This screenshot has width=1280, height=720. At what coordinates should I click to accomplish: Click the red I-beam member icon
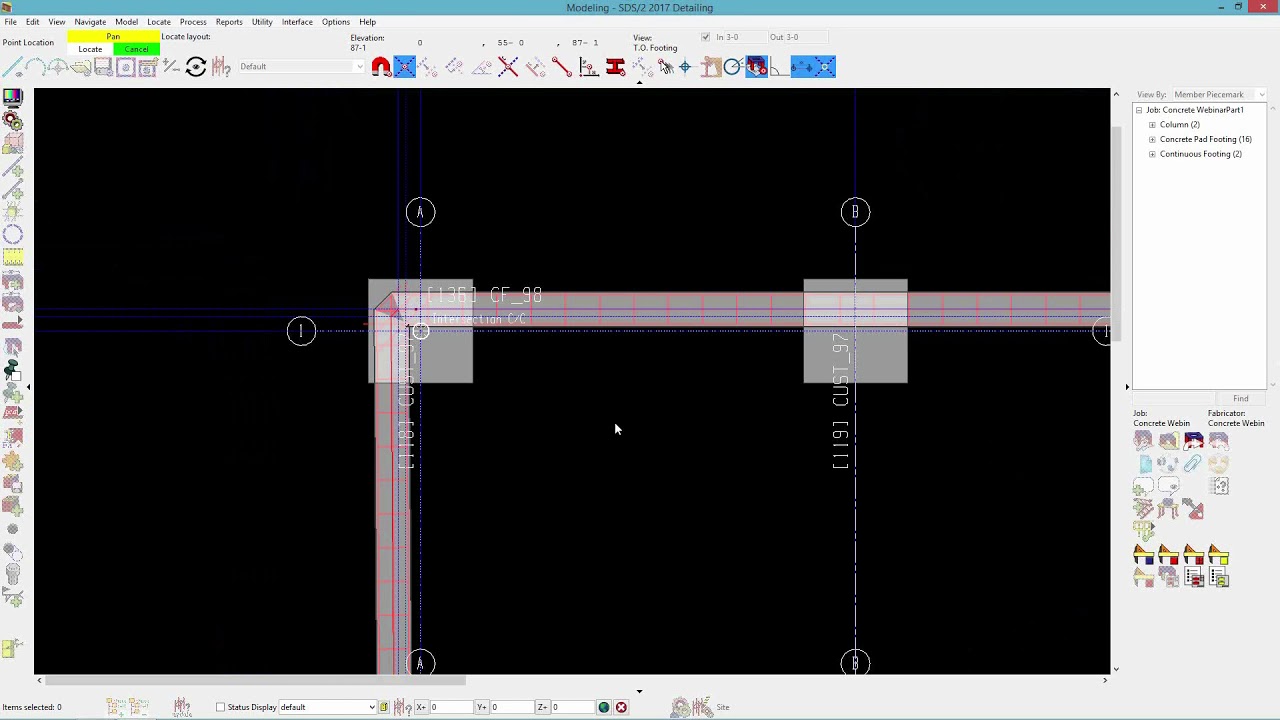tap(616, 67)
